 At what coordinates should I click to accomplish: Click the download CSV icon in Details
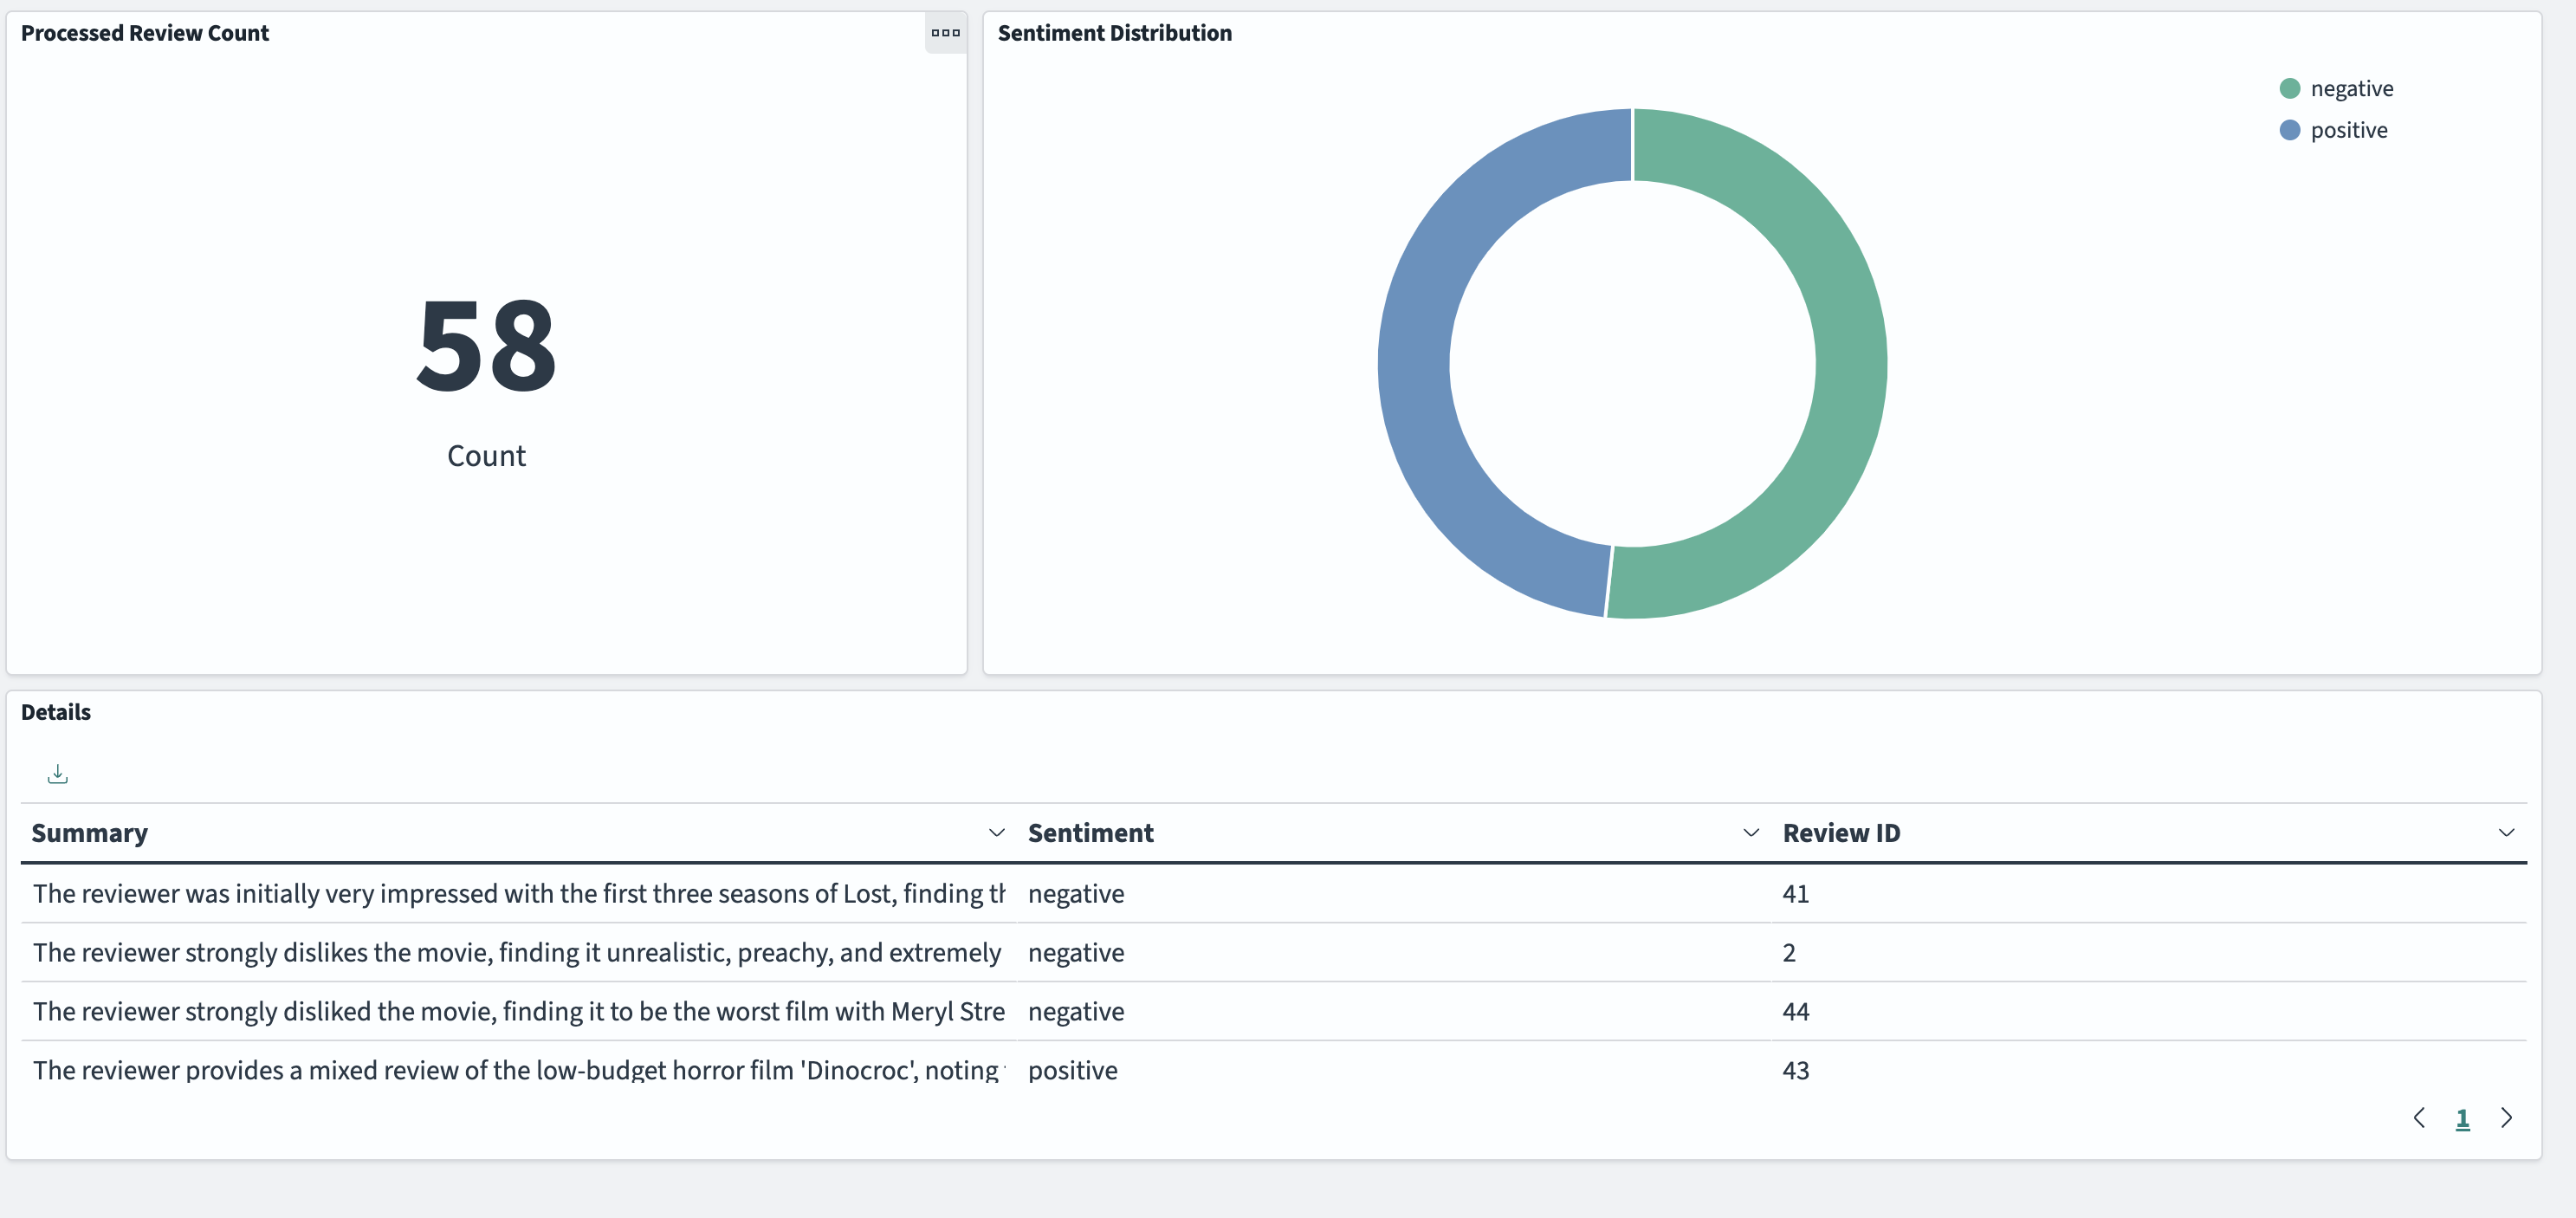point(58,774)
